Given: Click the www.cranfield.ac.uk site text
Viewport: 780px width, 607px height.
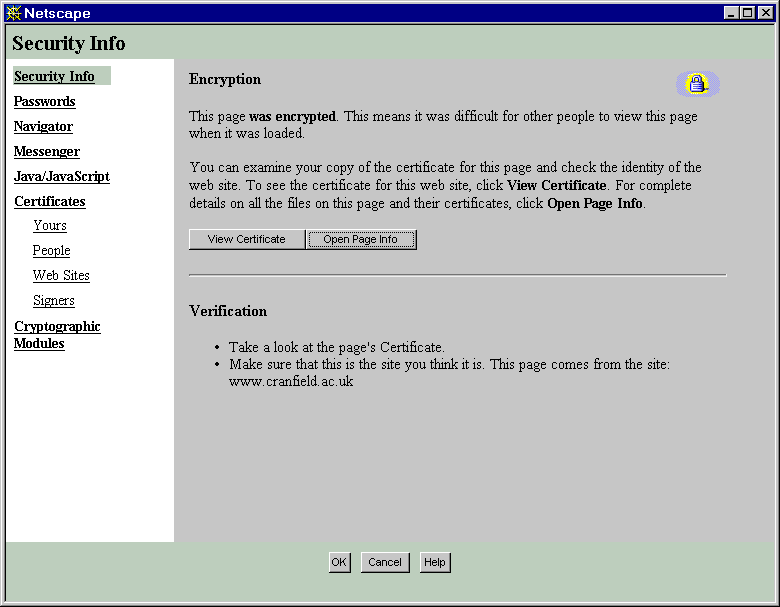Looking at the screenshot, I should point(291,382).
